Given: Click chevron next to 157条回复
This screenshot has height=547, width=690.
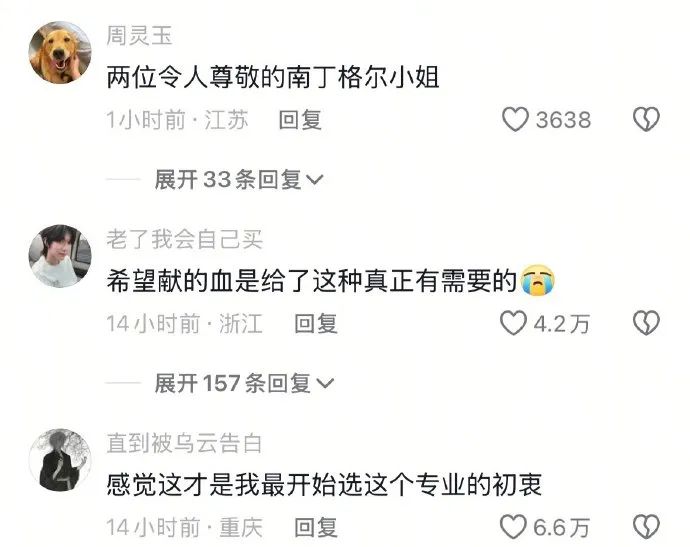Looking at the screenshot, I should (325, 384).
